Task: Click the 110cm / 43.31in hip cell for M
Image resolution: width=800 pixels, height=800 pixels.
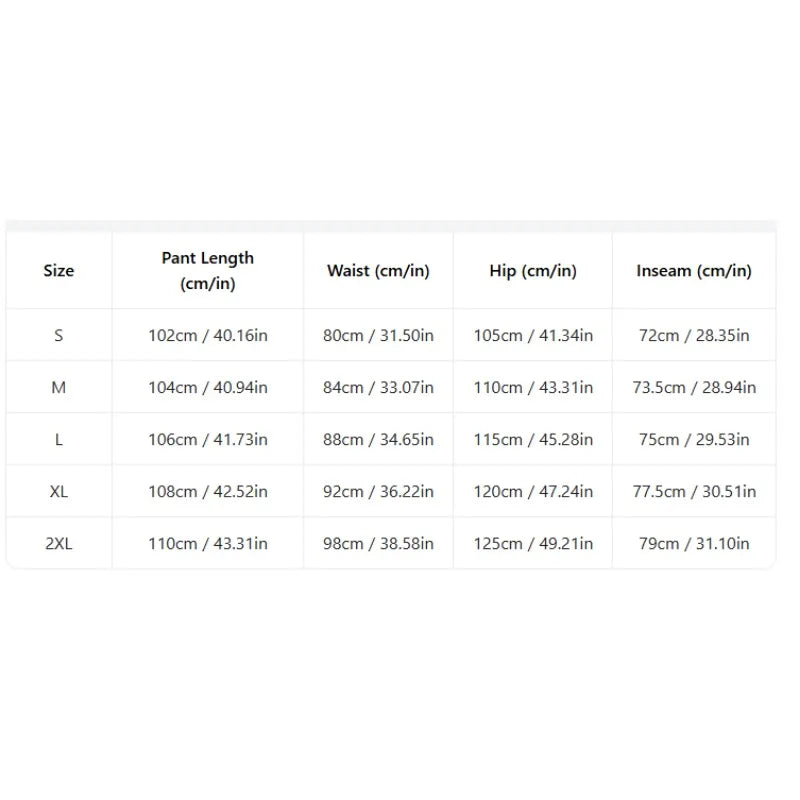Action: pos(533,388)
